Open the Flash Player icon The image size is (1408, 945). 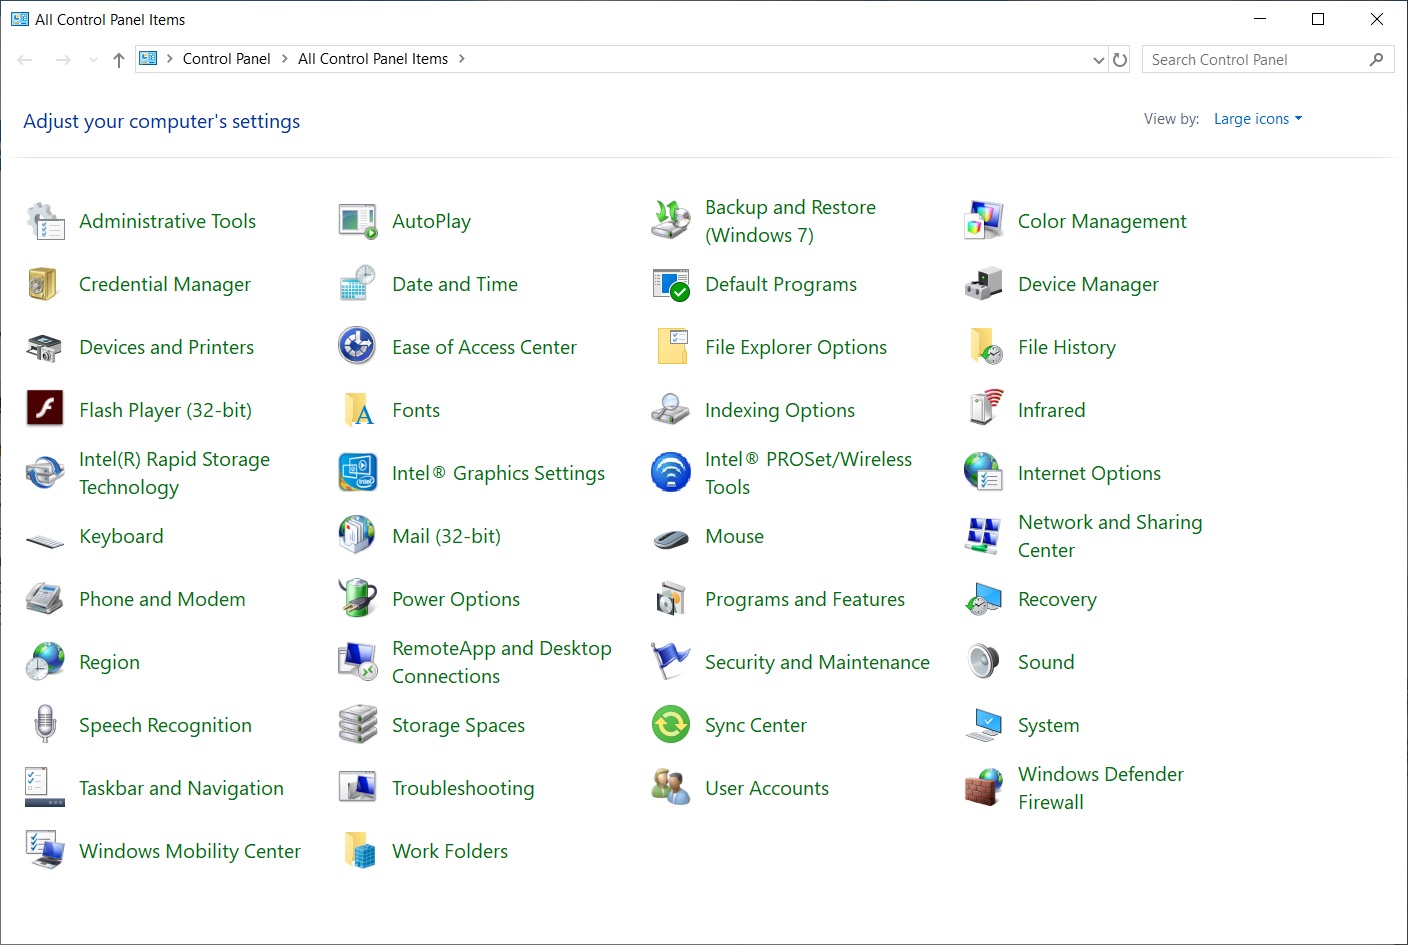[45, 410]
